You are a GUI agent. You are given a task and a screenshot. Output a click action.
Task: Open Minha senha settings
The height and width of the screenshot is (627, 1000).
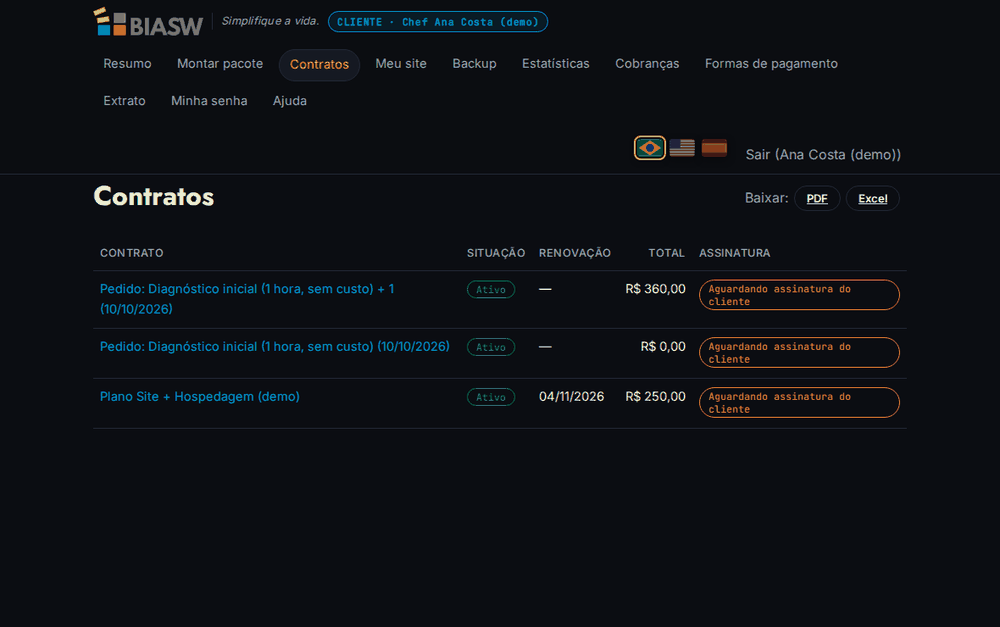(x=209, y=101)
